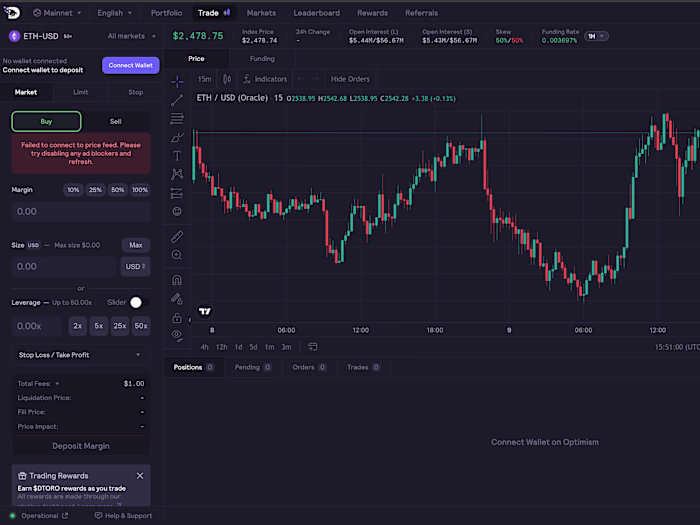The width and height of the screenshot is (700, 525).
Task: Open the prediction and measurement tools
Action: point(177,193)
